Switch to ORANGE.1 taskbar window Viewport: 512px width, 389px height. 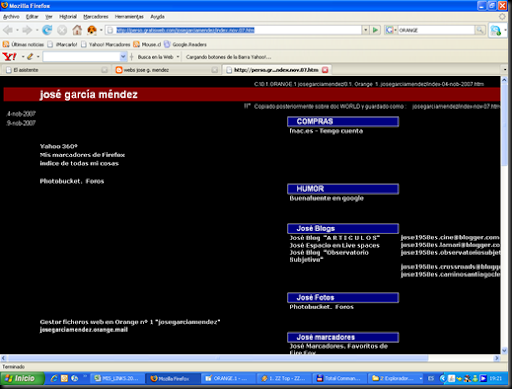click(229, 378)
